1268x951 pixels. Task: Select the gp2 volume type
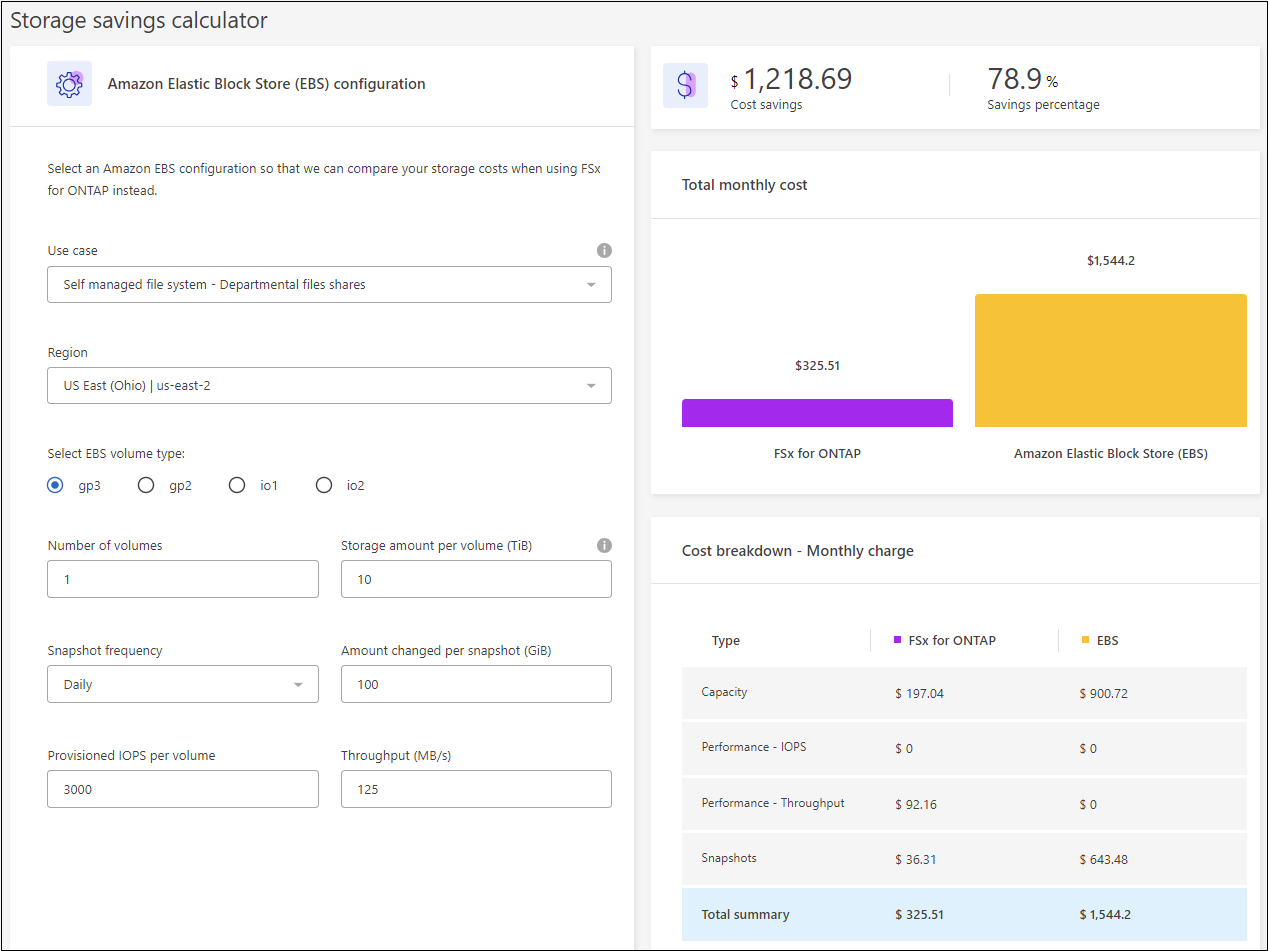(146, 486)
